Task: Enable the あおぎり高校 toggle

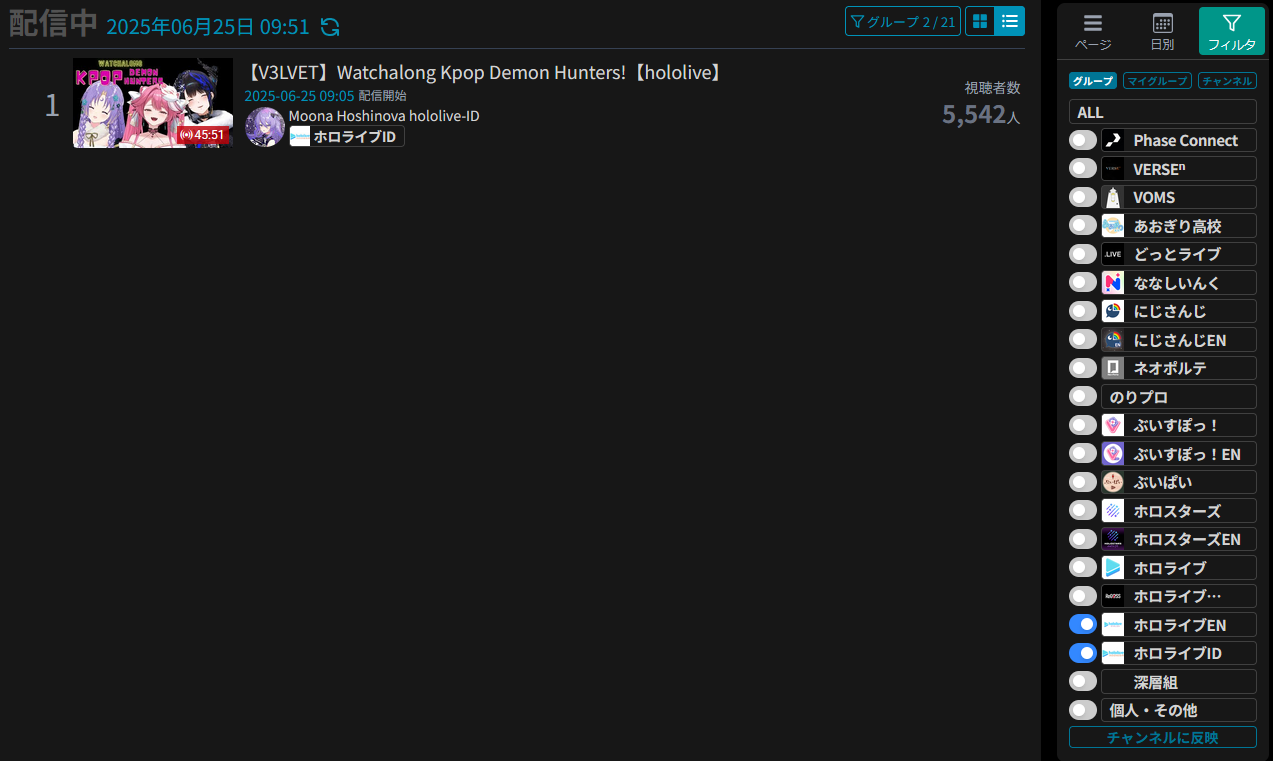Action: 1083,226
